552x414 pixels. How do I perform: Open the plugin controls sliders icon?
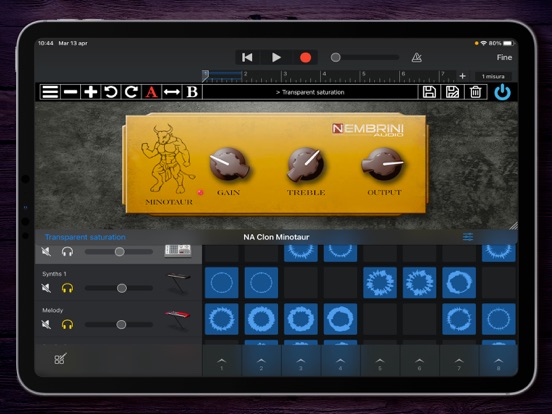[468, 237]
